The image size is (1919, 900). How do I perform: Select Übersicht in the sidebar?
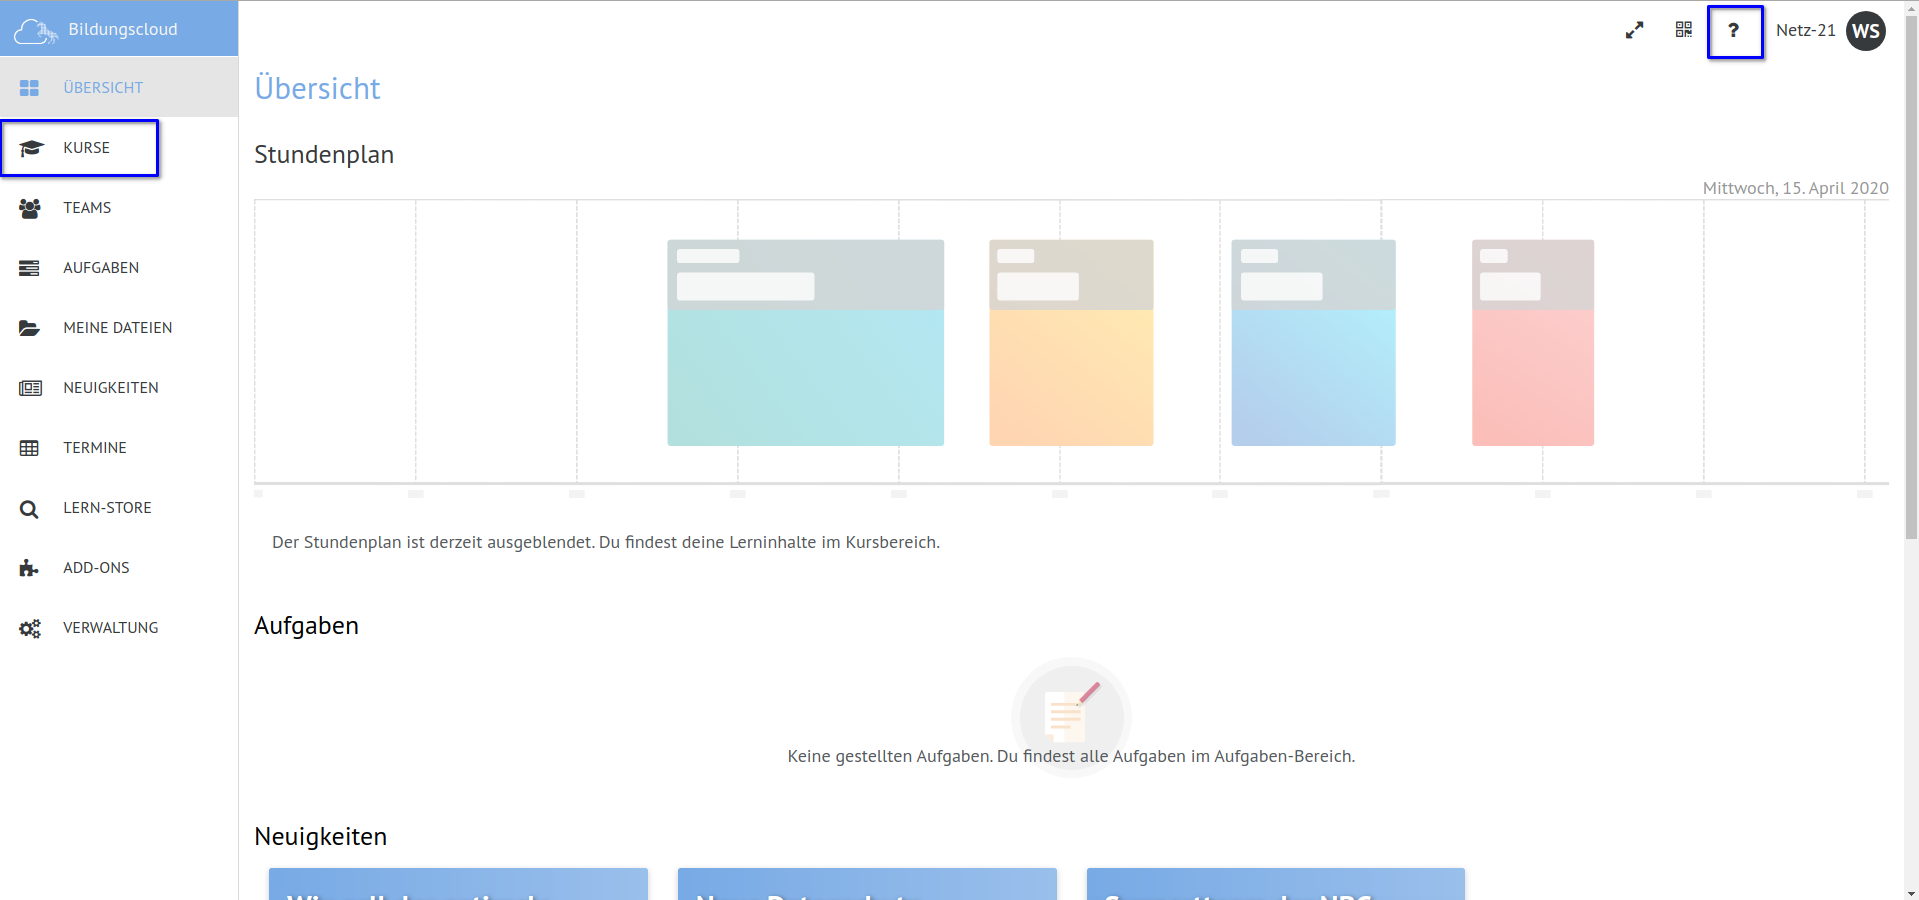coord(102,88)
